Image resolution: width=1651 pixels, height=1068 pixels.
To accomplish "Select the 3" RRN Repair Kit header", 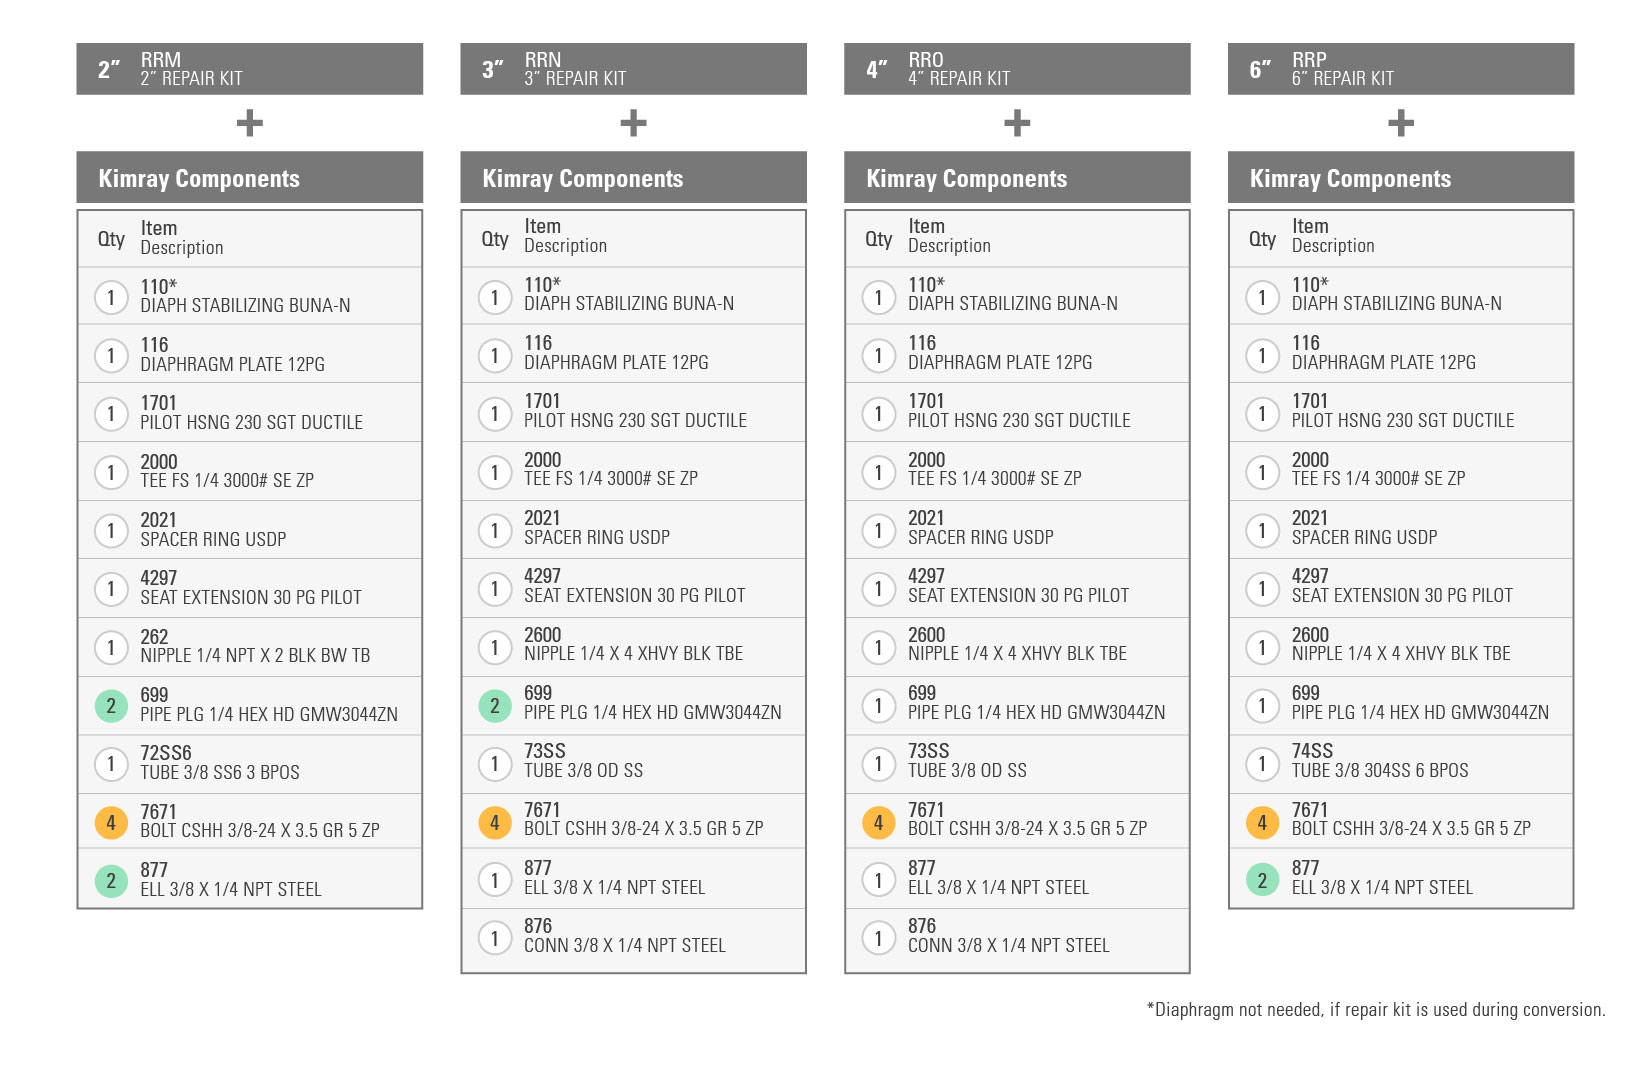I will (x=633, y=69).
